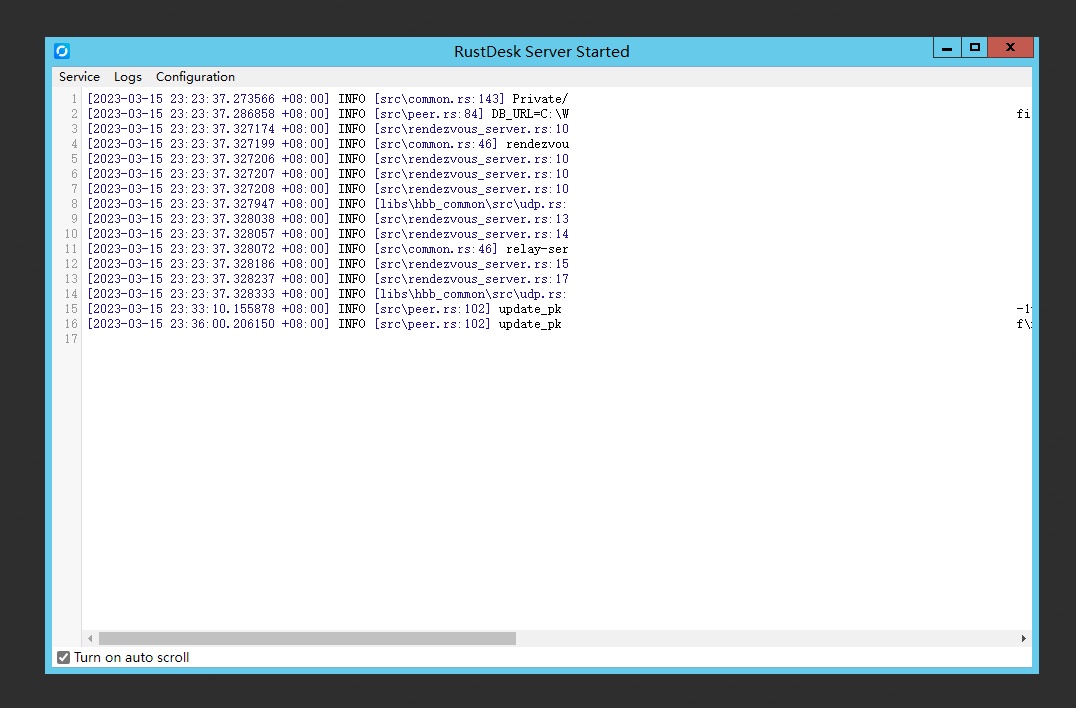
Task: Click log line 1 with common.rs:143 Private/
Action: [x=327, y=99]
